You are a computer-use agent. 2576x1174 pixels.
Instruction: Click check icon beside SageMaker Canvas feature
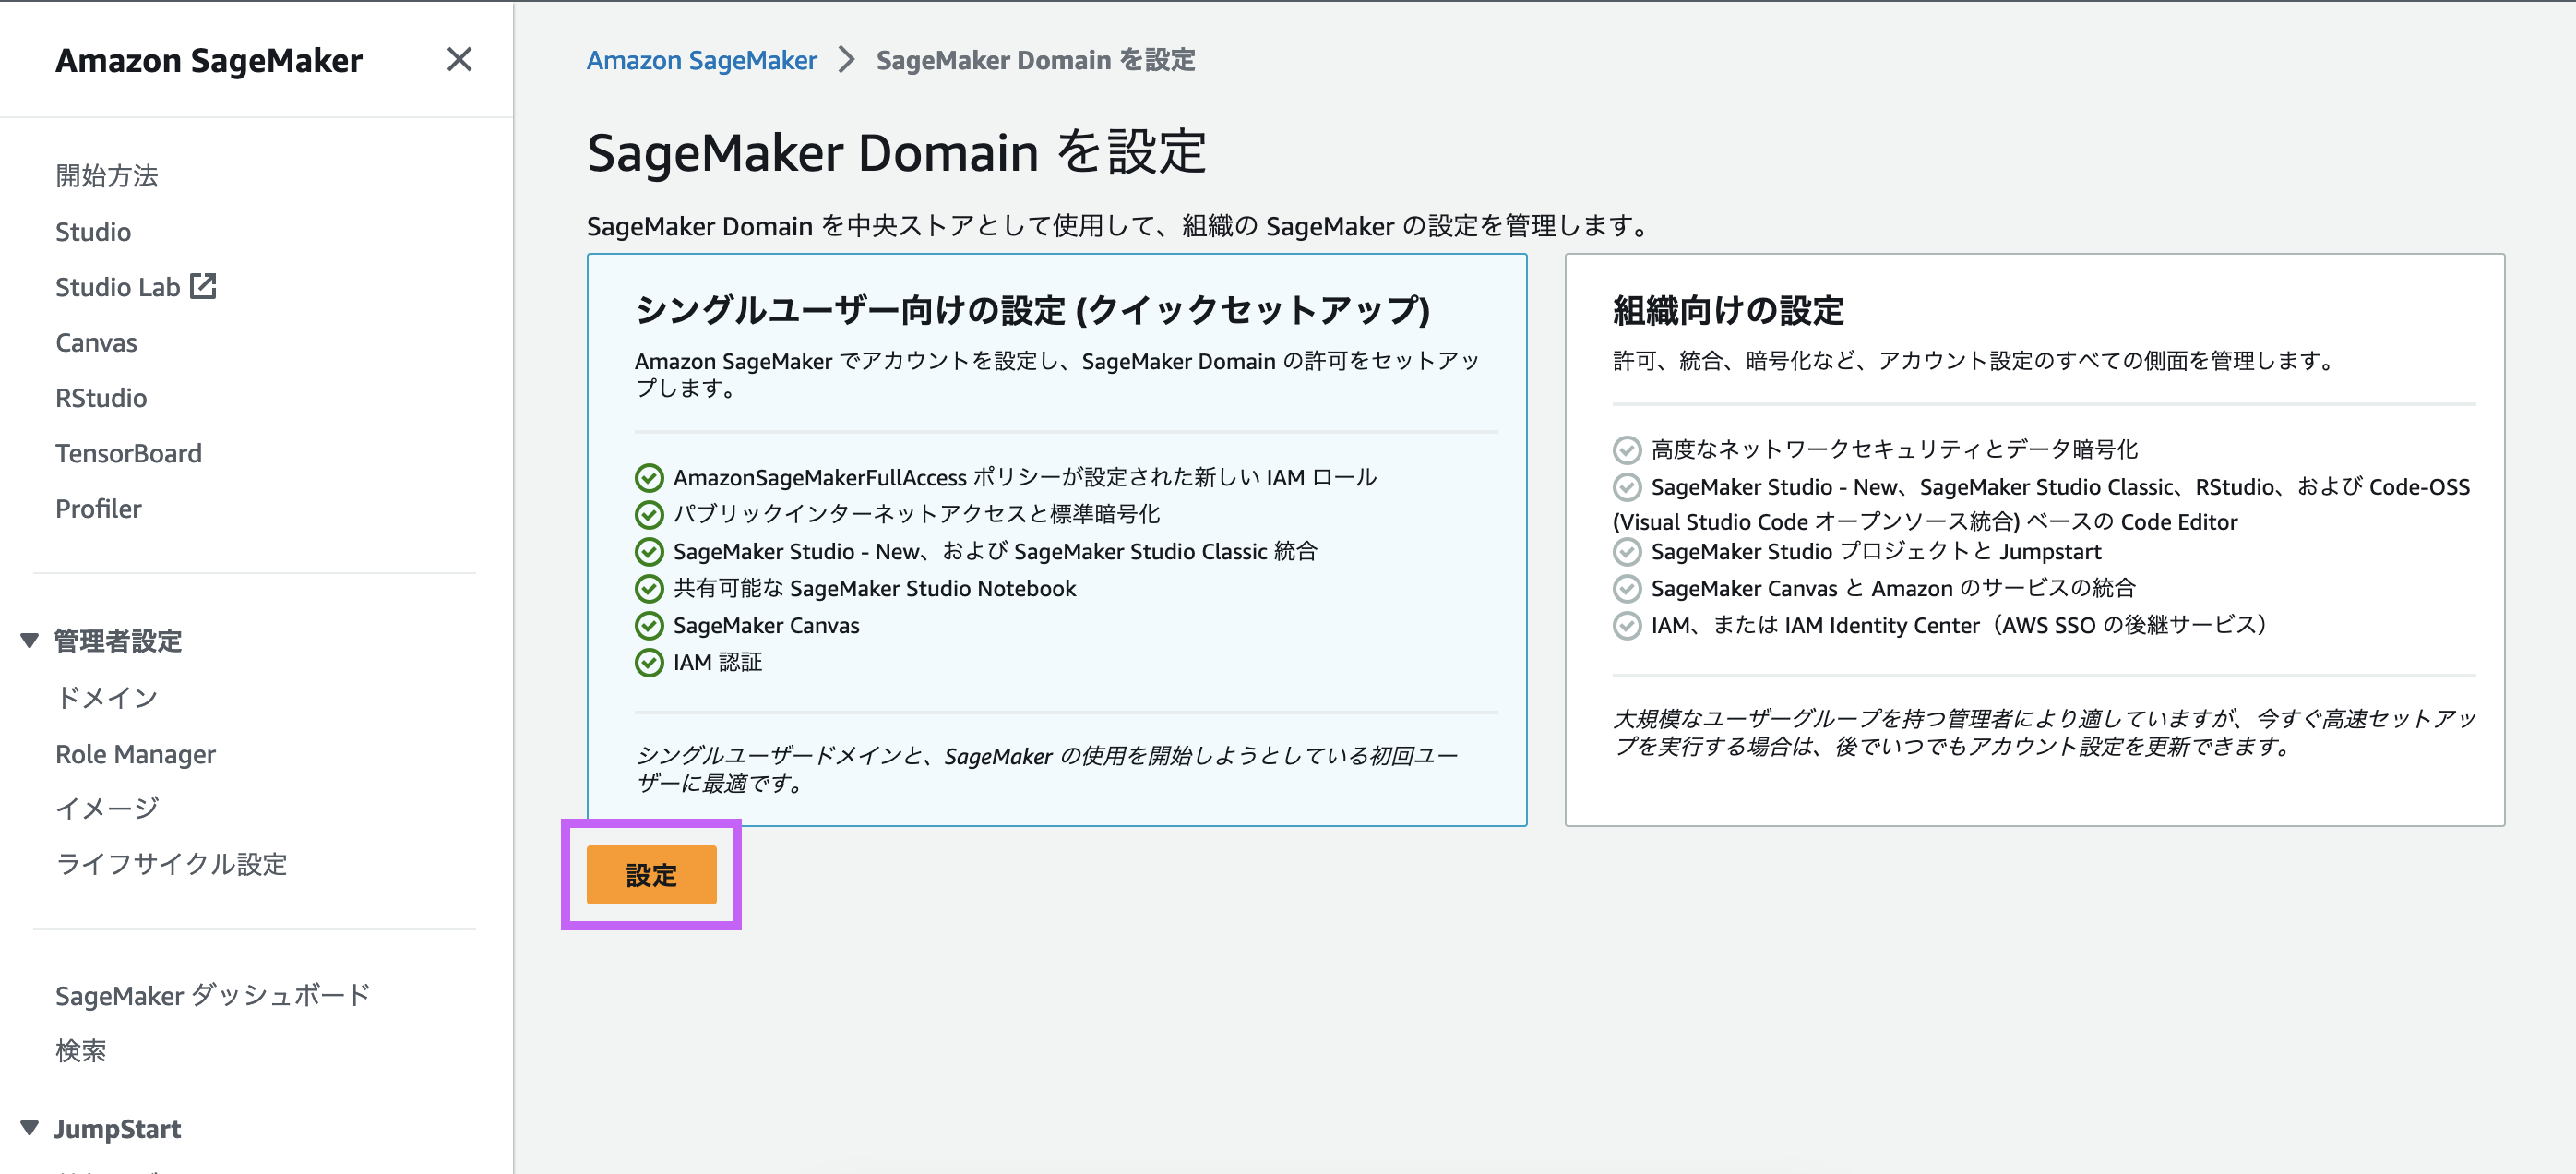coord(649,626)
